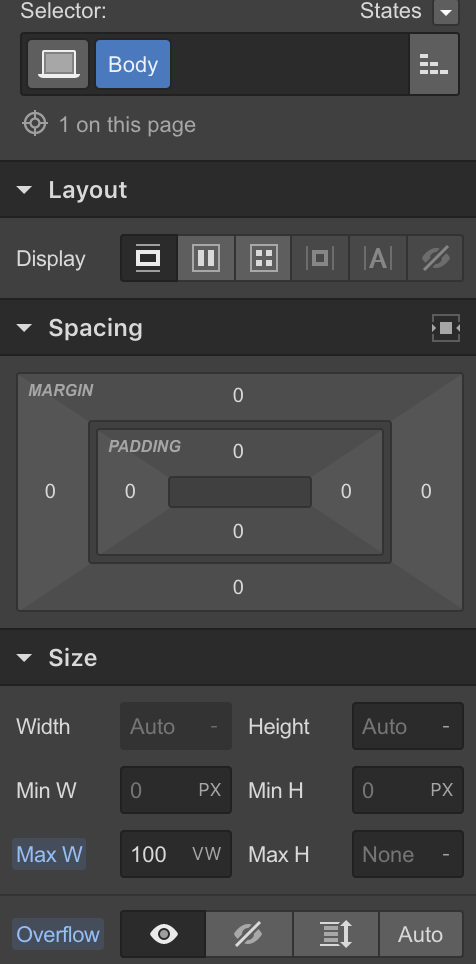Click the Max W value field
This screenshot has height=964, width=476.
[176, 854]
